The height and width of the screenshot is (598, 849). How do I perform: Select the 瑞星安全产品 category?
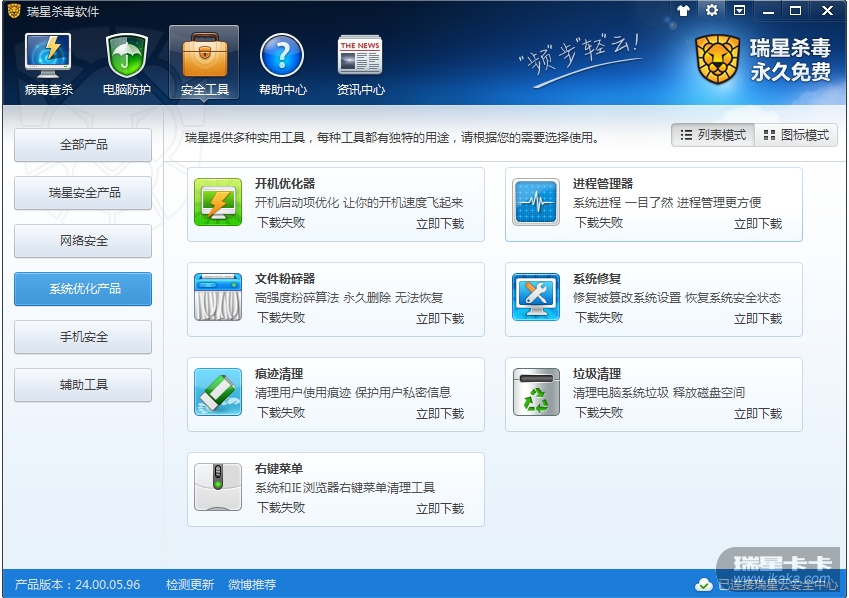click(x=83, y=193)
